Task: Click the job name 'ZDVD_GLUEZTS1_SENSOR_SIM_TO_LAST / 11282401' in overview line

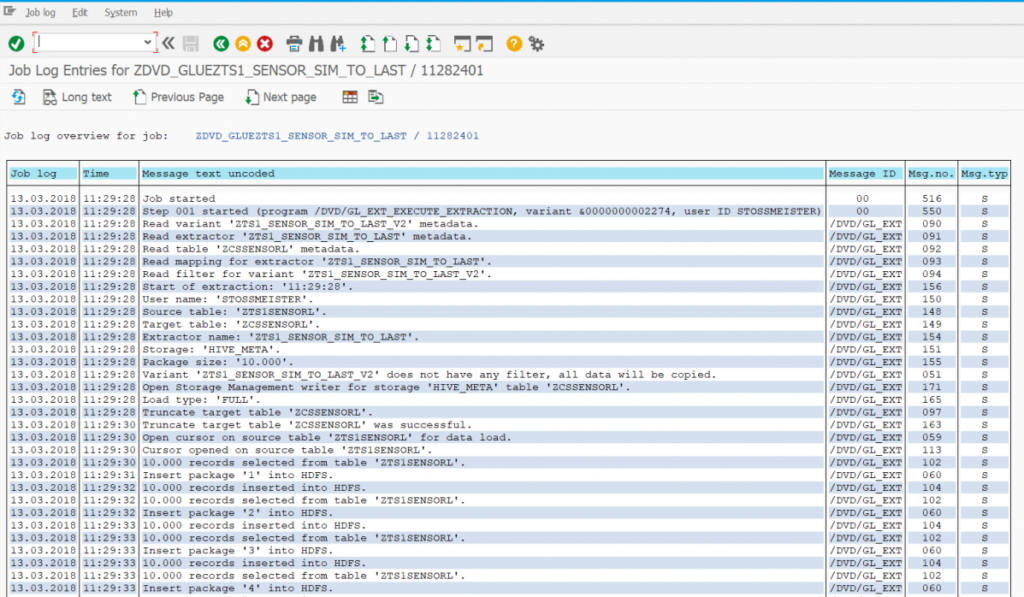Action: [337, 136]
